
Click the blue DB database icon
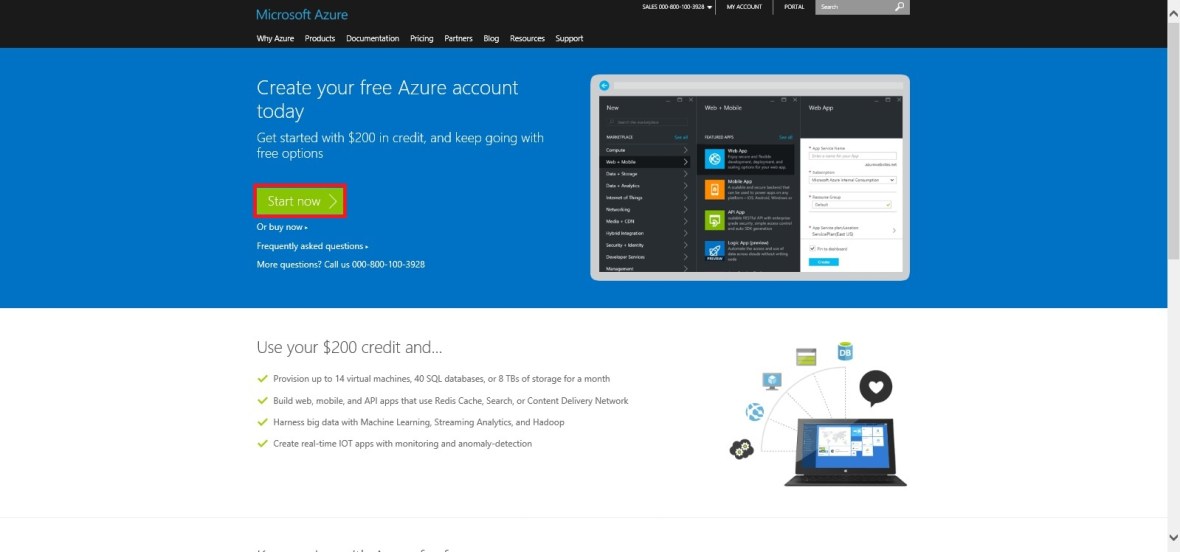[x=845, y=351]
